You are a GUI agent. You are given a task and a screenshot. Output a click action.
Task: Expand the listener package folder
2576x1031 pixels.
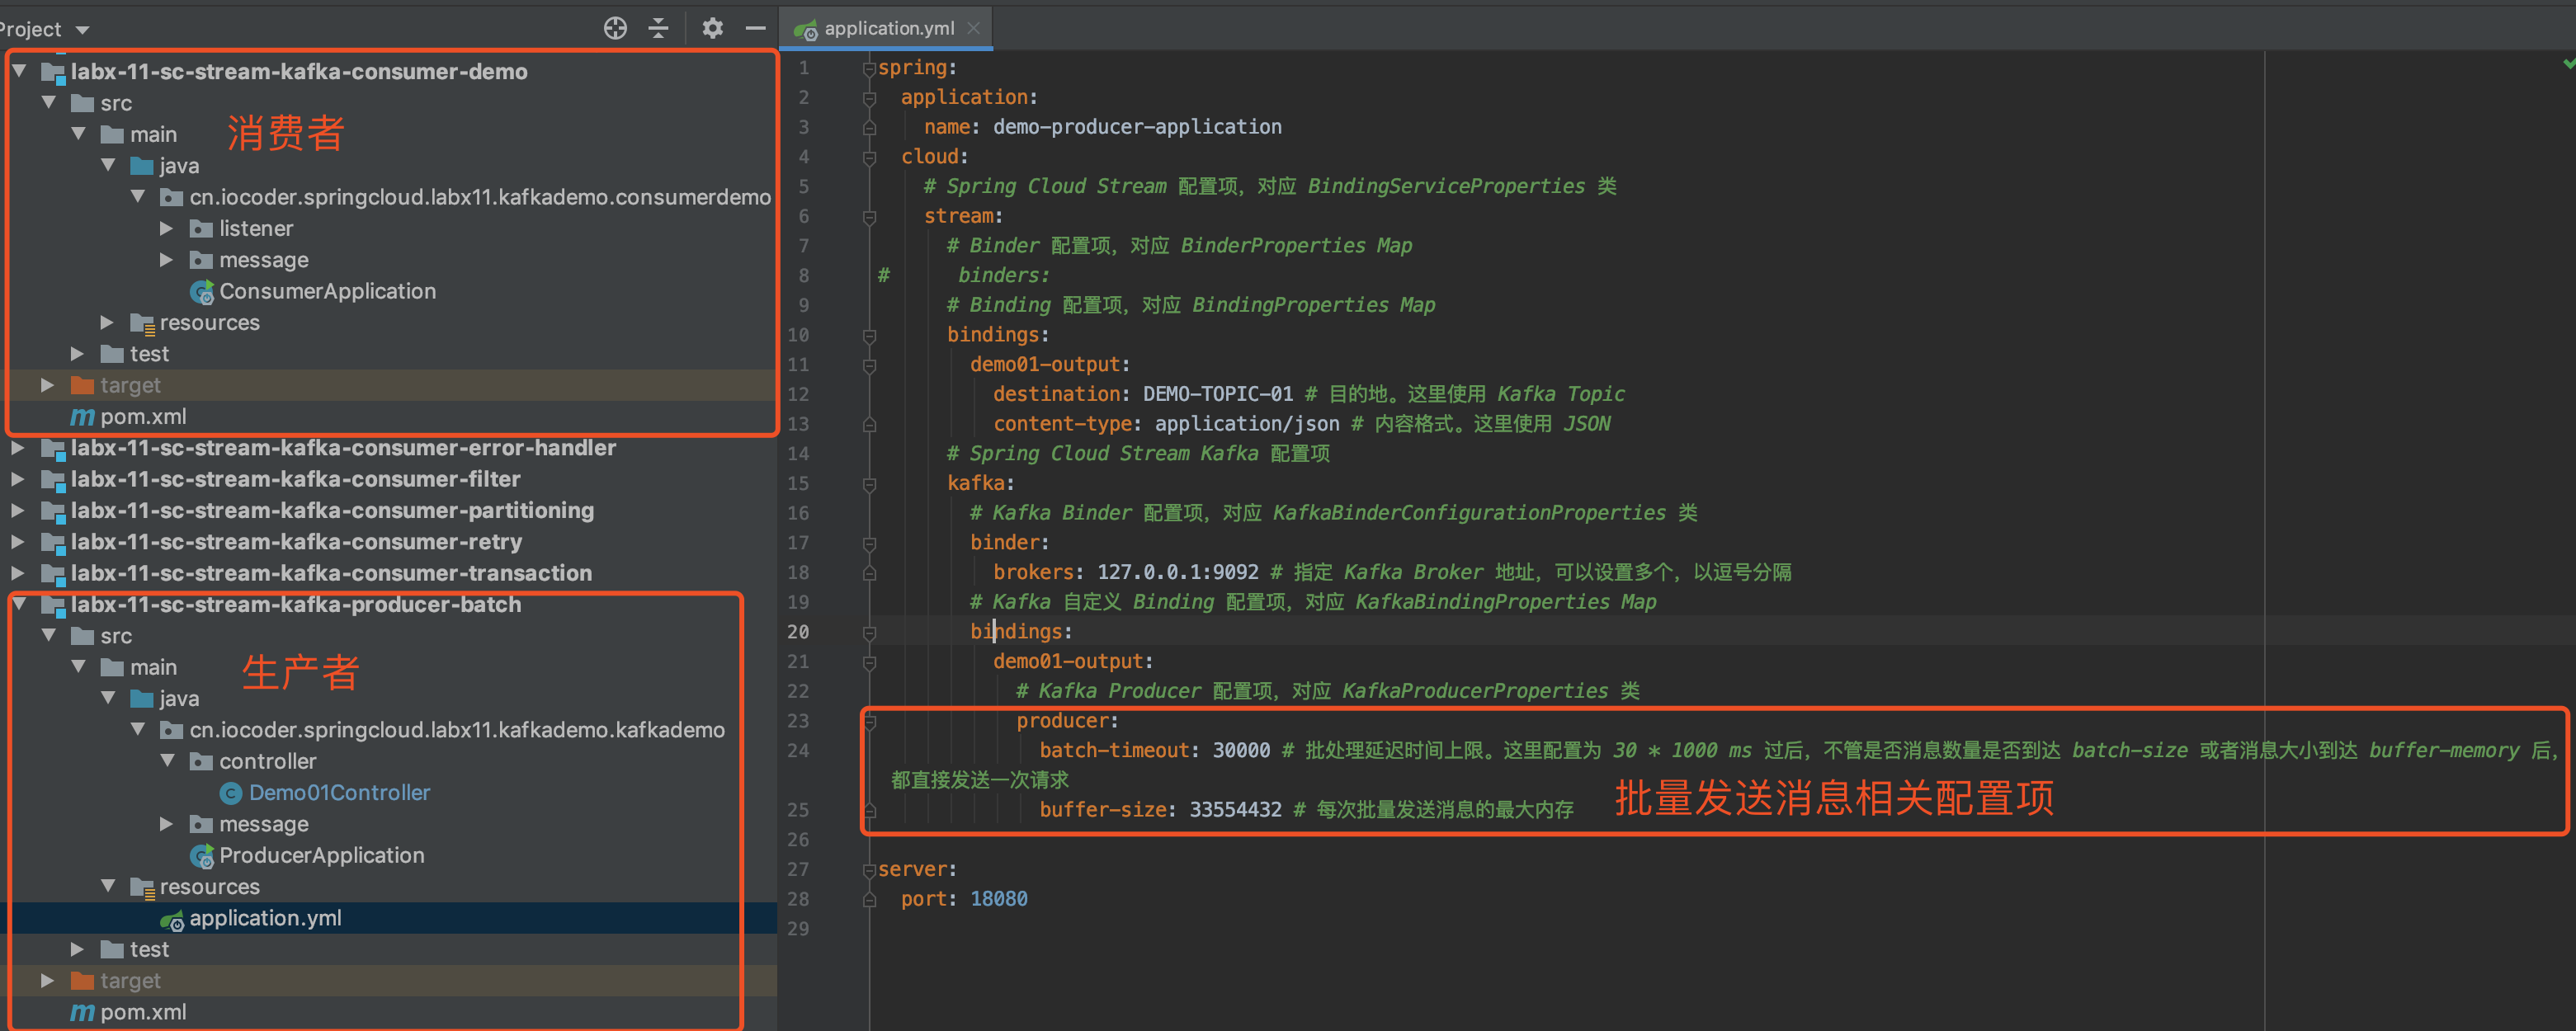[x=166, y=229]
